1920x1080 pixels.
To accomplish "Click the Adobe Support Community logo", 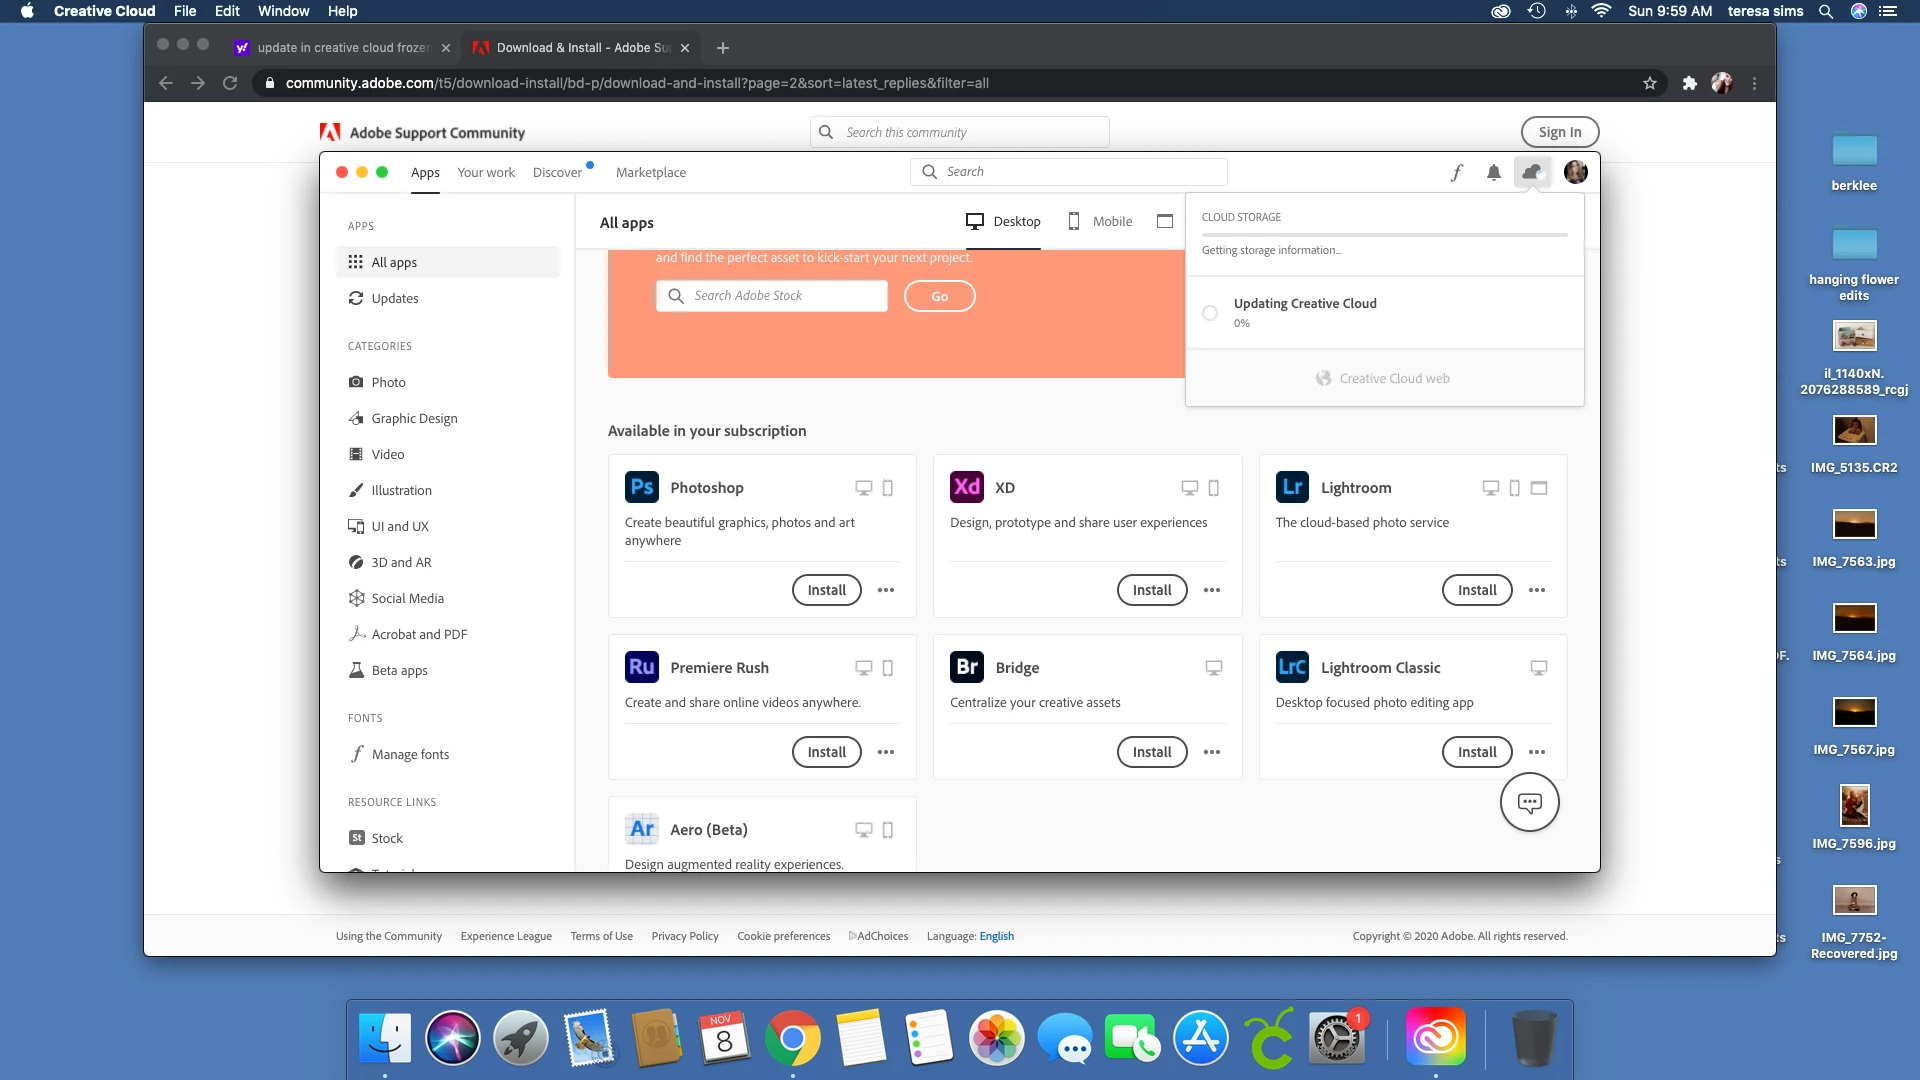I will [x=422, y=132].
